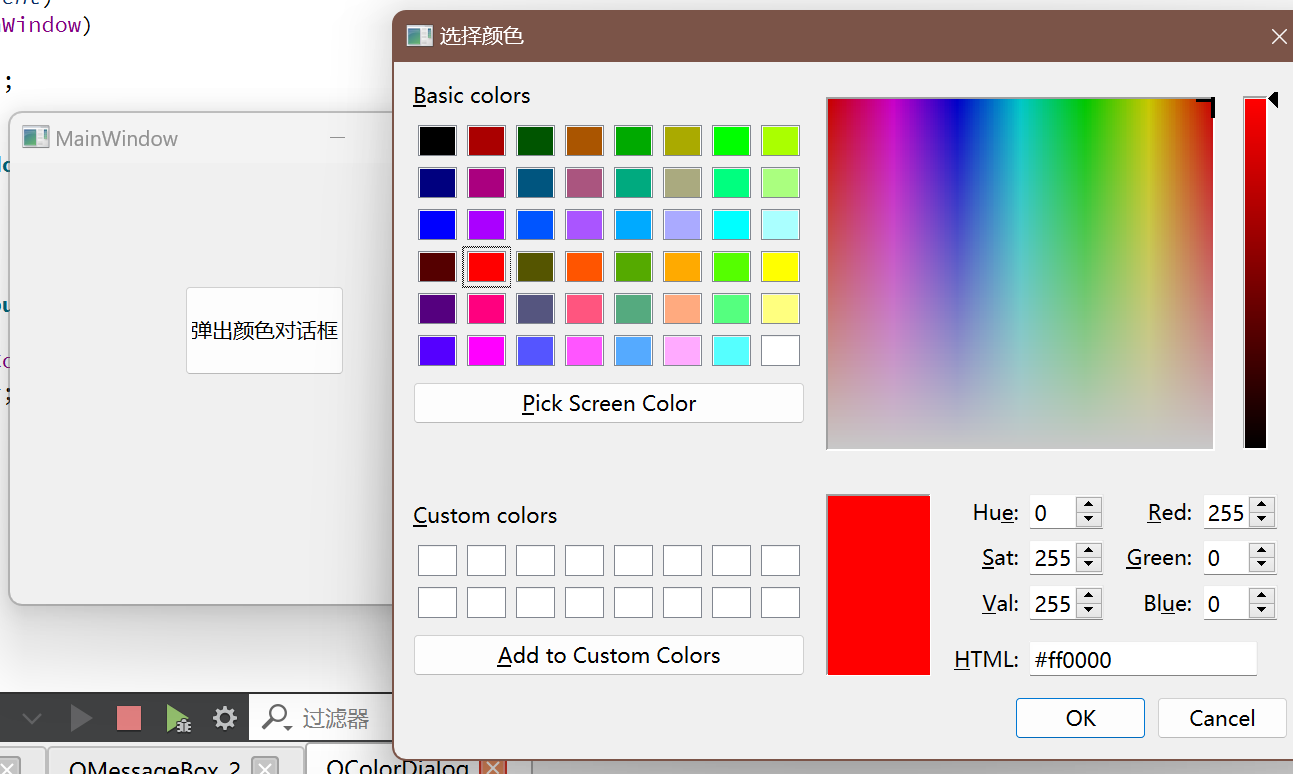Viewport: 1293px width, 774px height.
Task: Select the last custom color slot in second row
Action: tap(780, 602)
